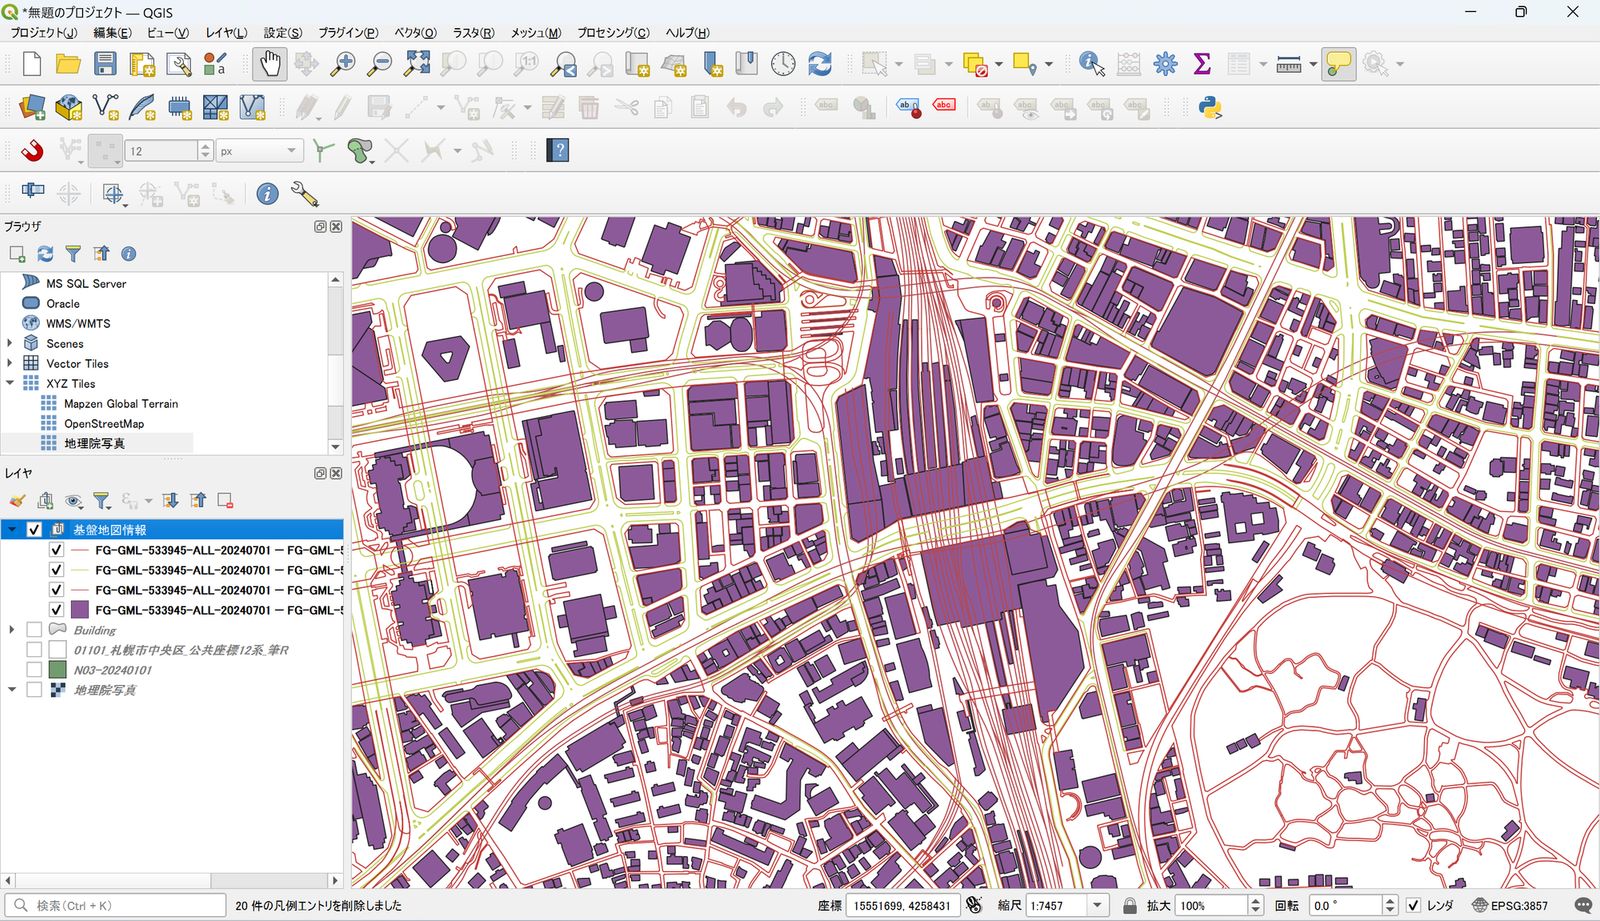Select the measure line ruler tool
Image resolution: width=1600 pixels, height=921 pixels.
coord(1289,64)
